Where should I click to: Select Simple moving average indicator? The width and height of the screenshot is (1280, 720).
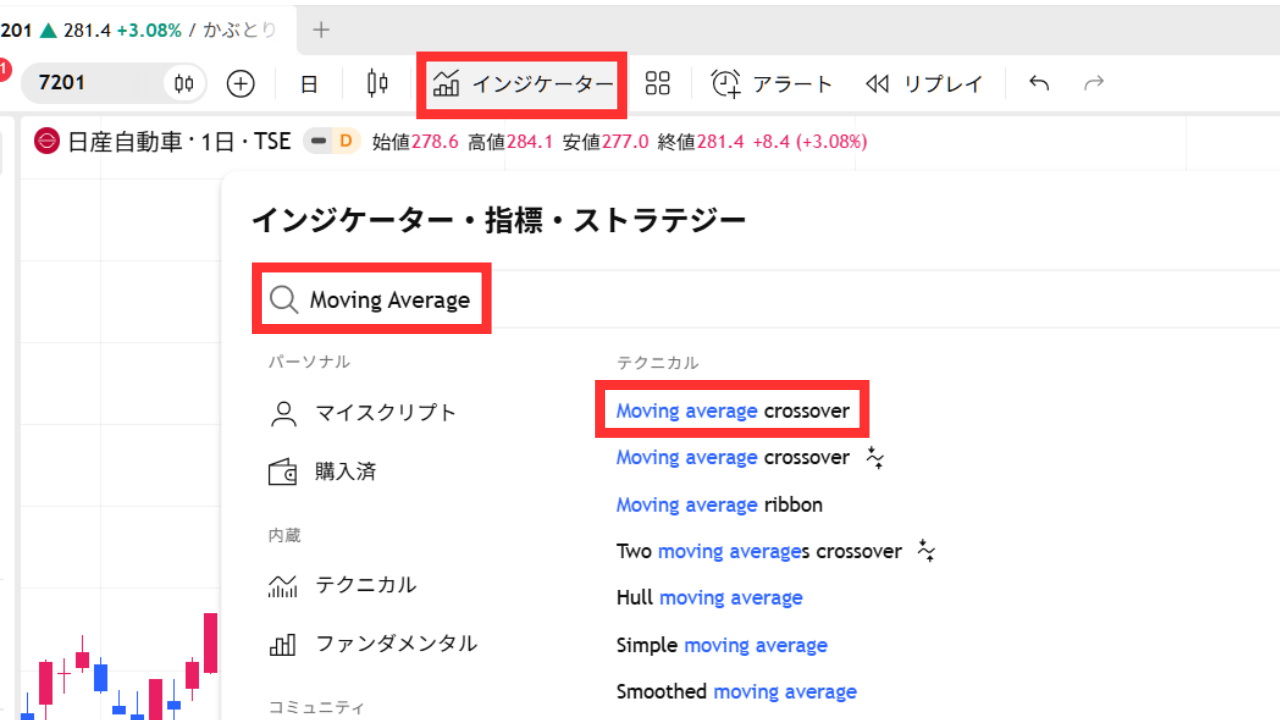(722, 645)
